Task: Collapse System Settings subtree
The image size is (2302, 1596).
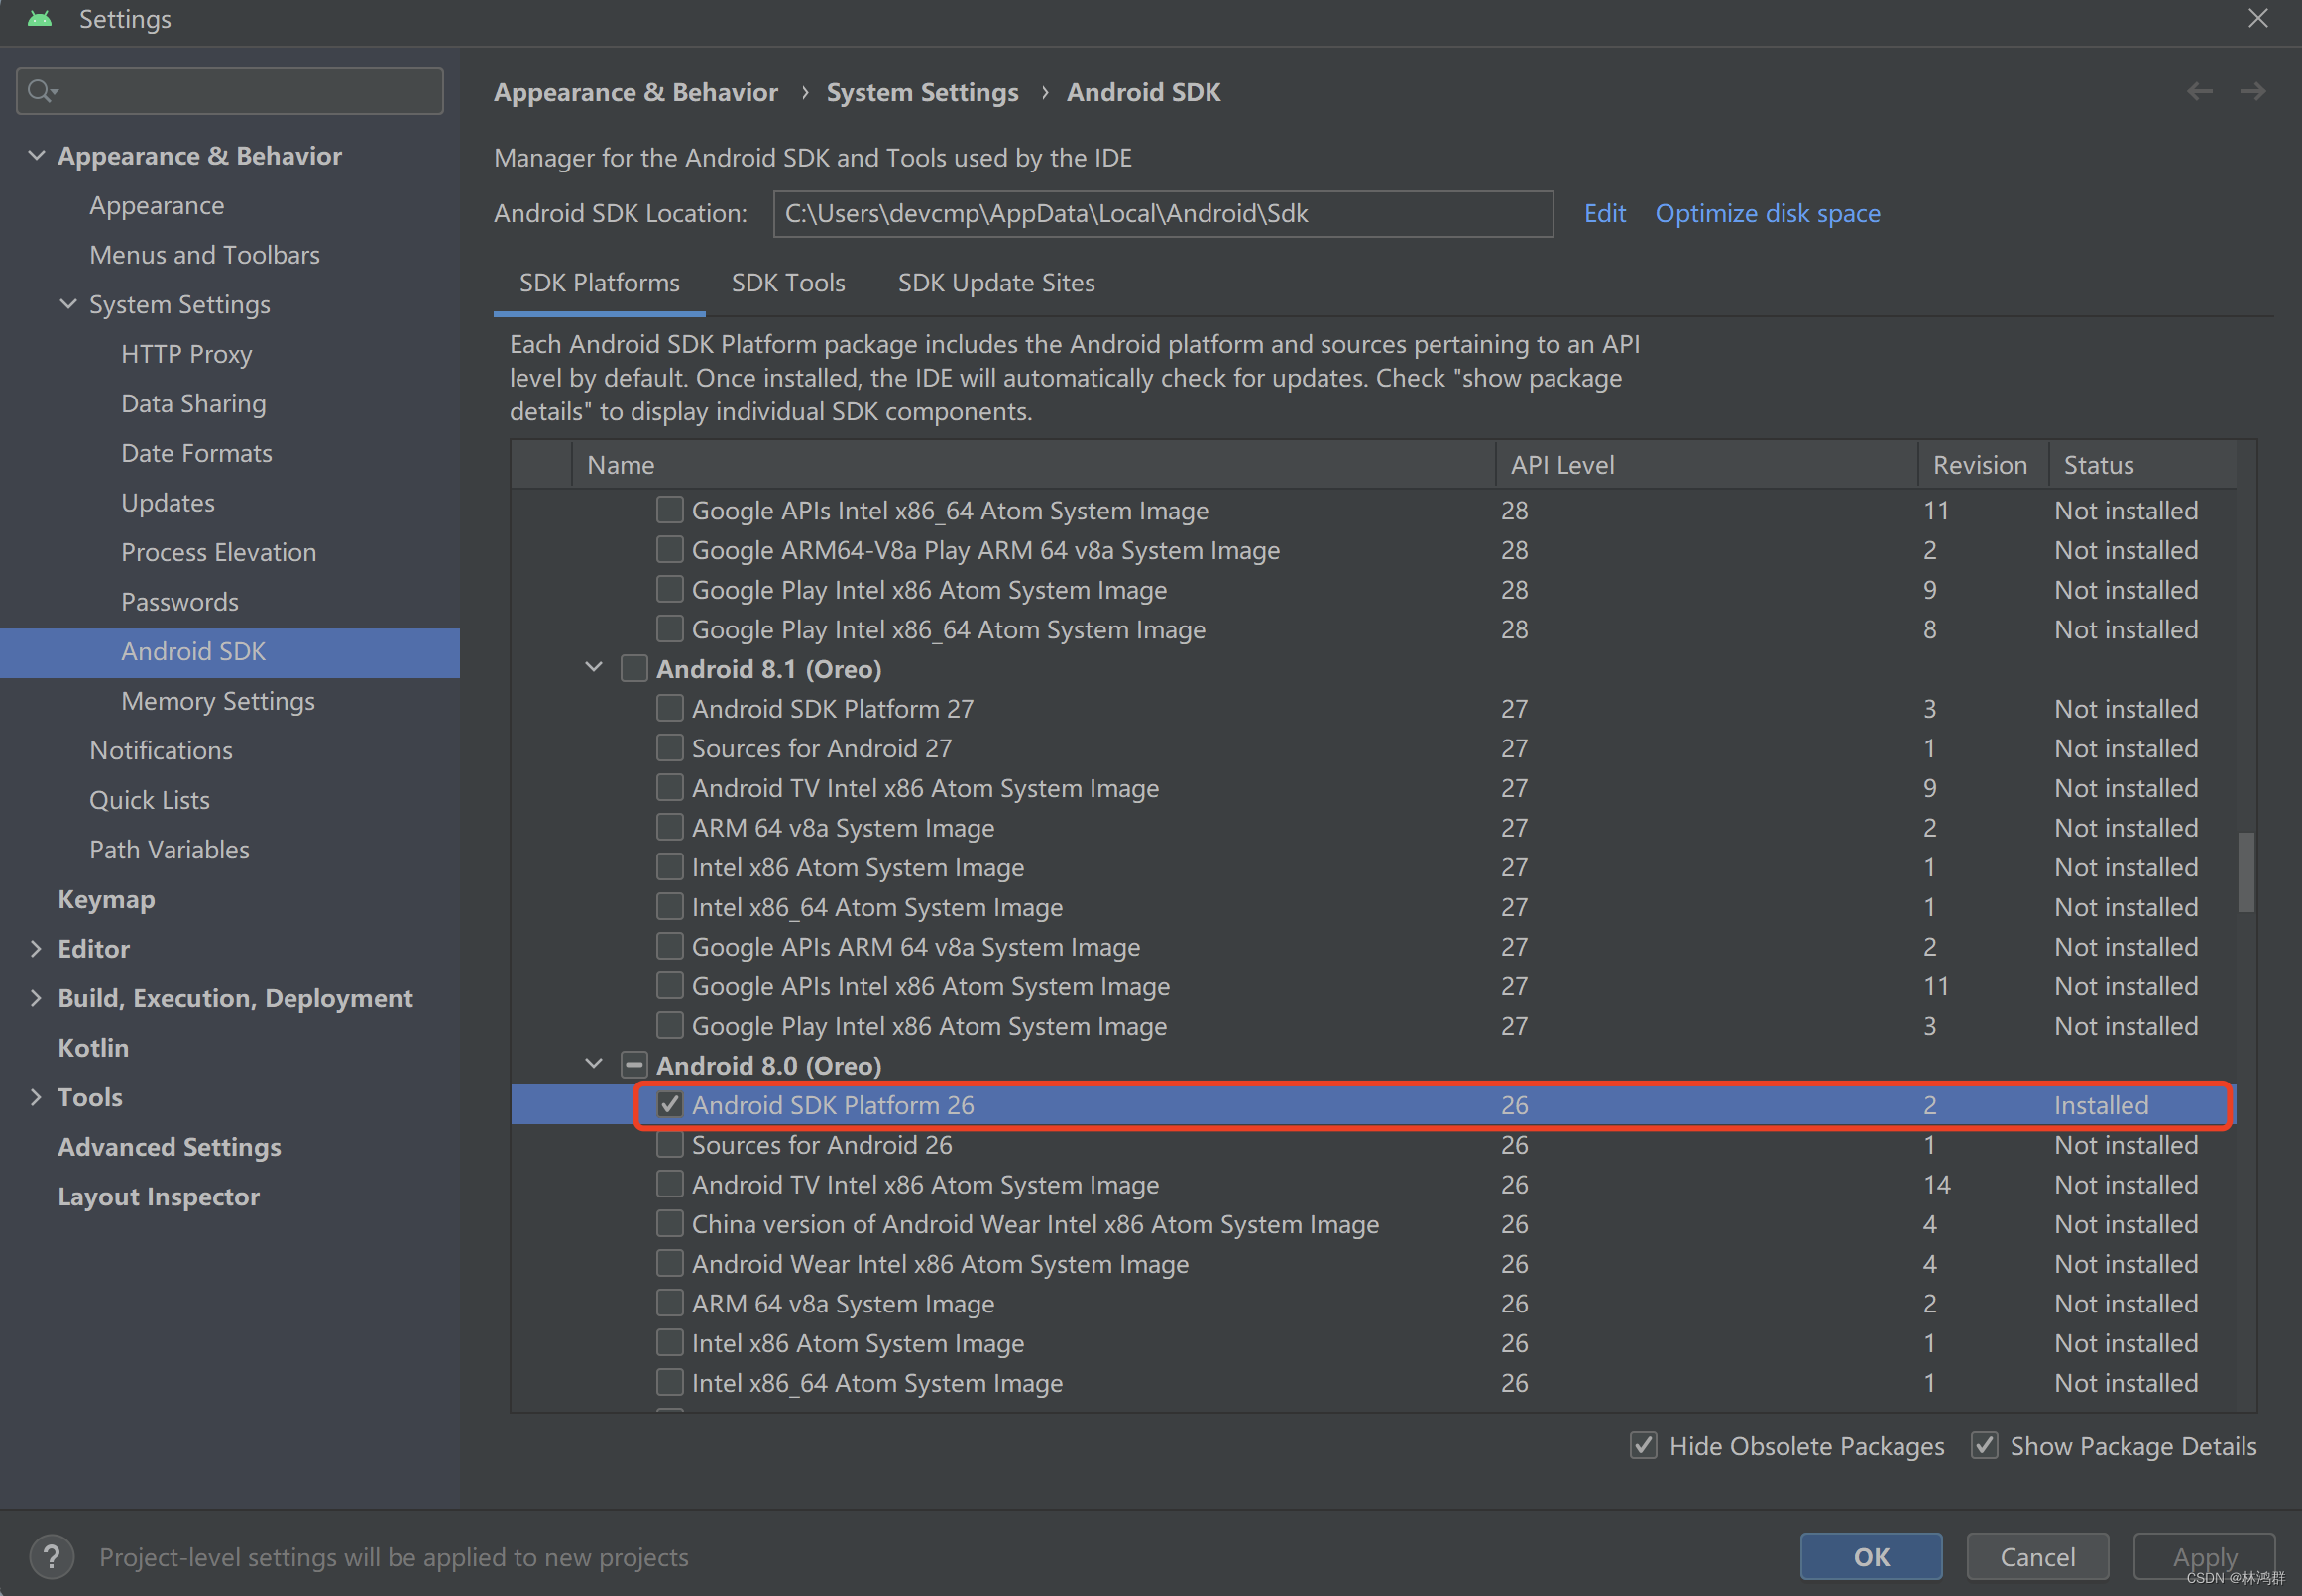Action: [x=68, y=304]
